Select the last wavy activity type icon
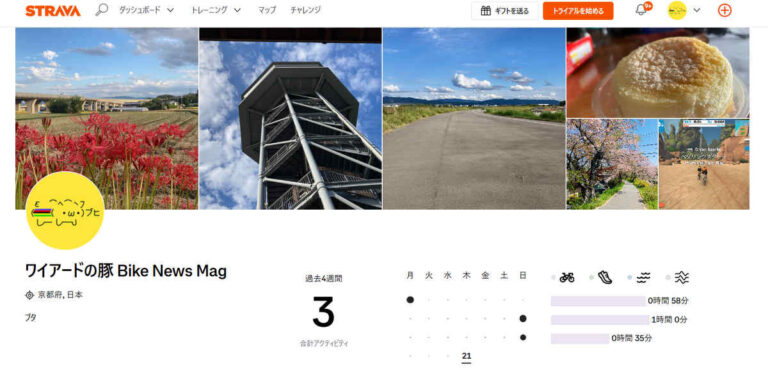 coord(681,278)
